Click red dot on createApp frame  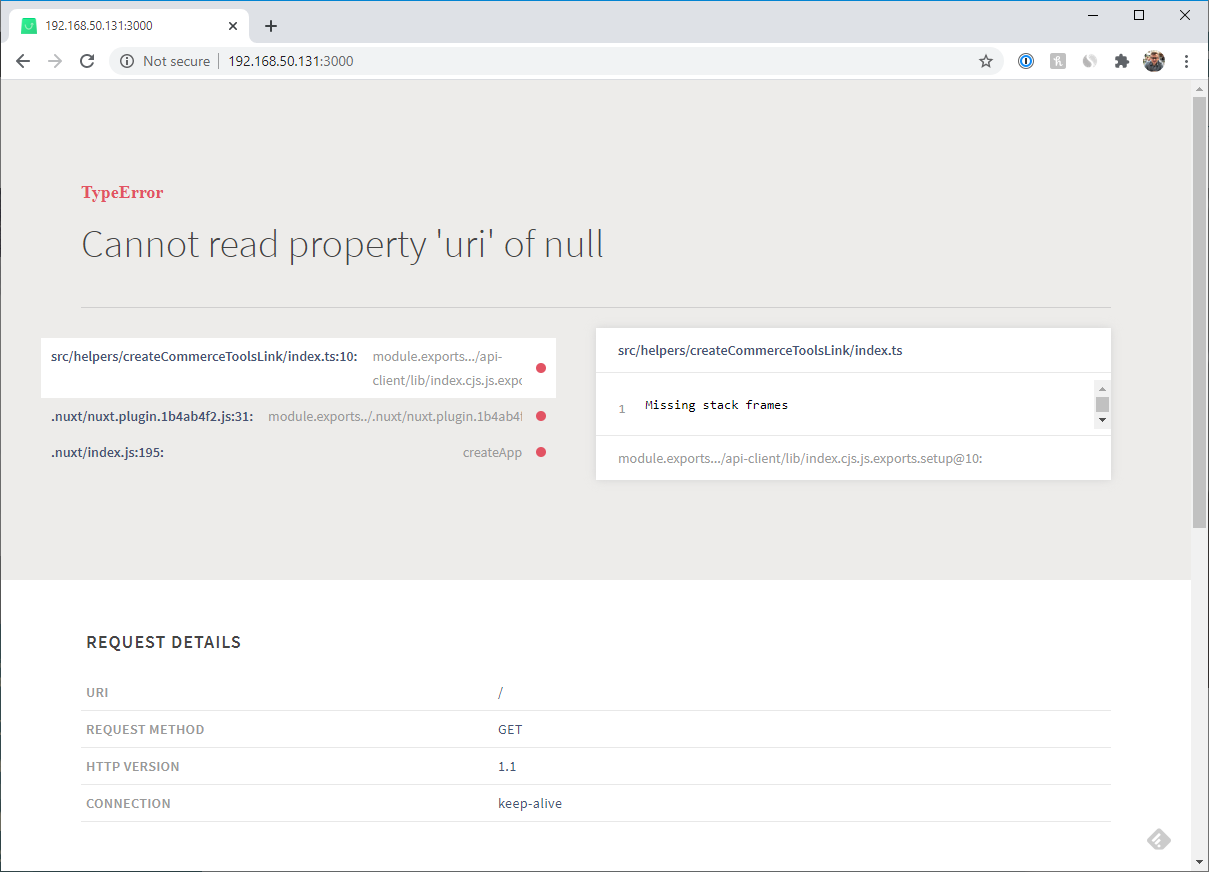click(541, 452)
